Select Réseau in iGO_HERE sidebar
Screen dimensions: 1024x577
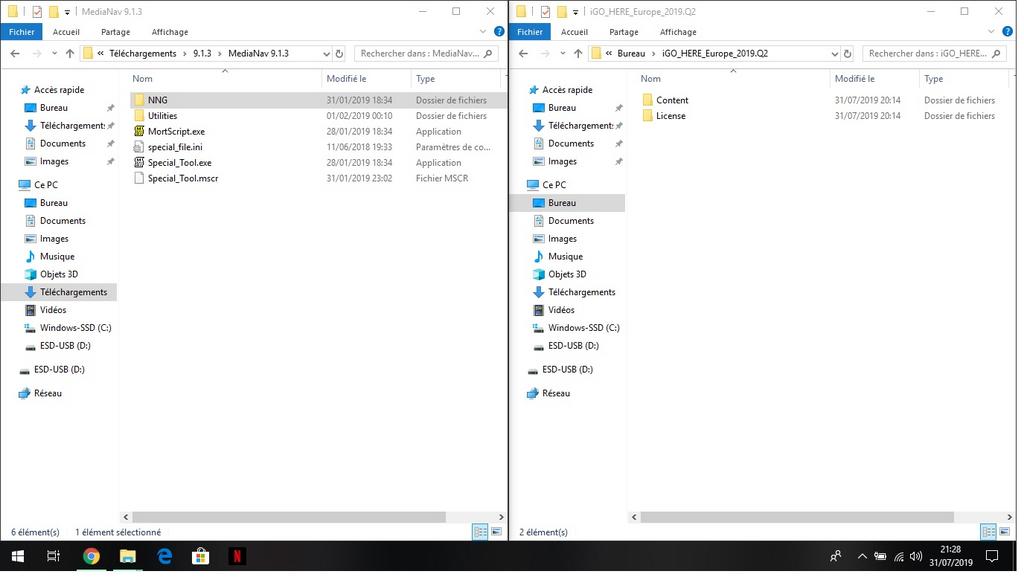(548, 393)
